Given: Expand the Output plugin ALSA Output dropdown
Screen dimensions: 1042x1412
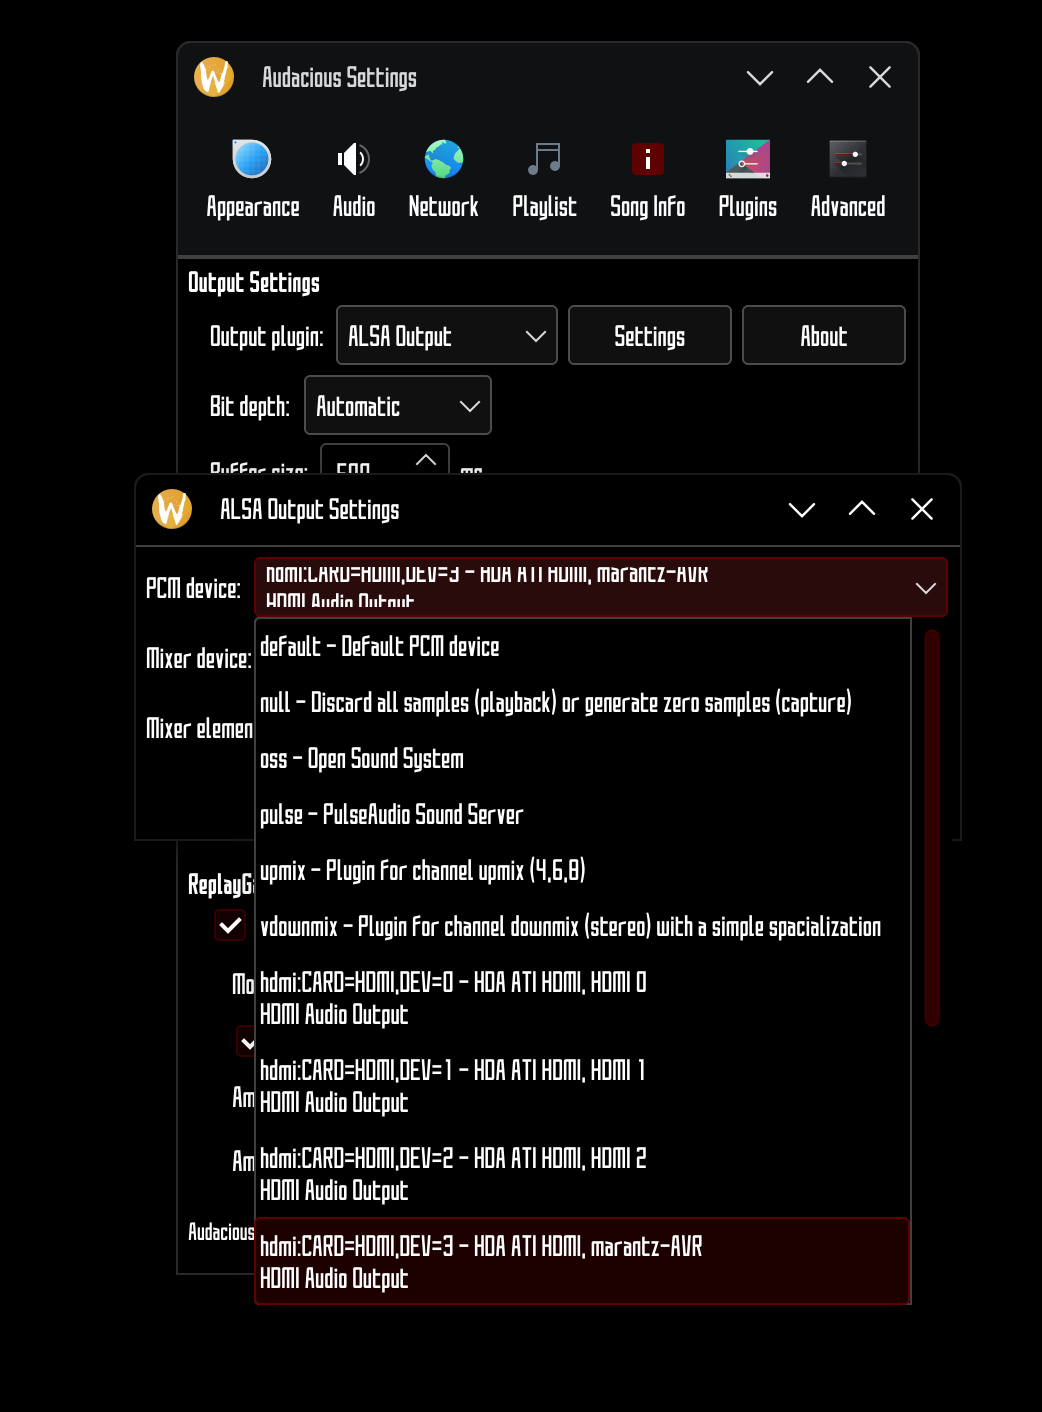Looking at the screenshot, I should point(447,335).
